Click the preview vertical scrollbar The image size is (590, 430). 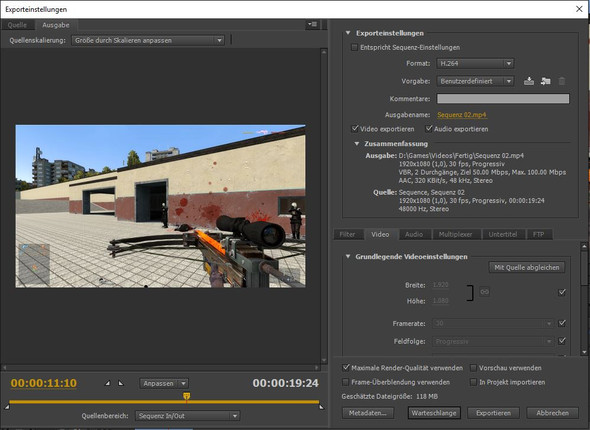point(324,206)
